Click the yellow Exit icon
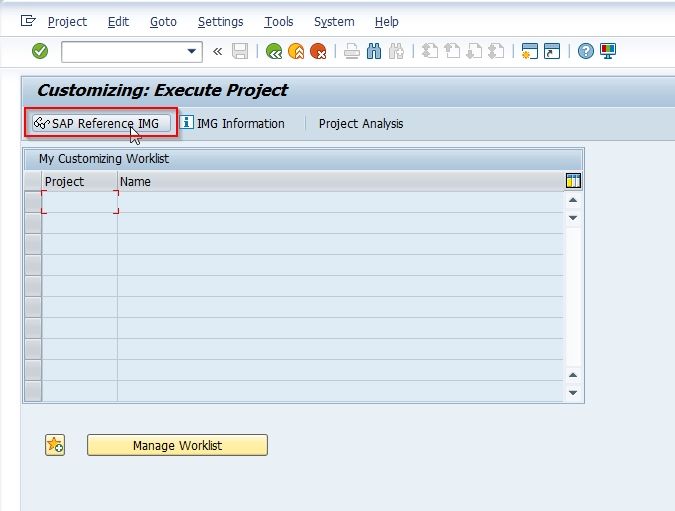 tap(296, 52)
